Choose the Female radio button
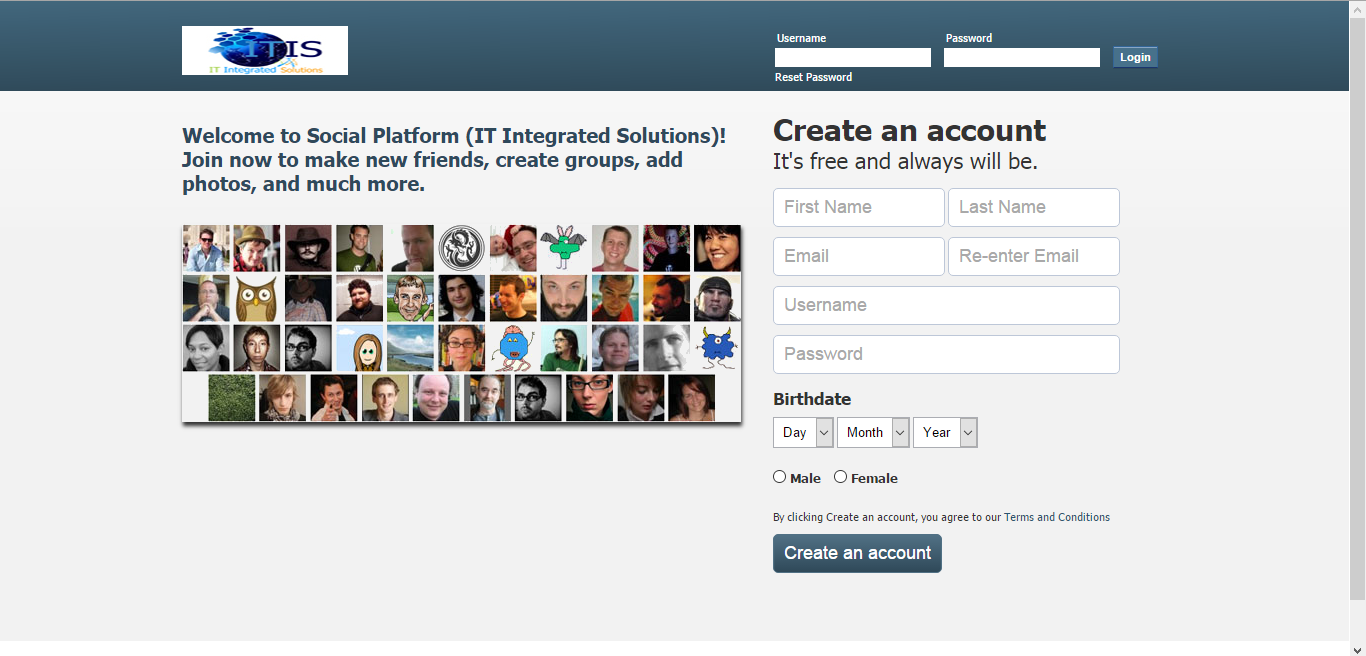Image resolution: width=1366 pixels, height=656 pixels. (841, 477)
